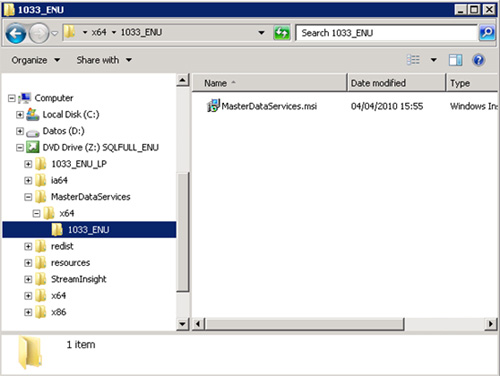Select Computer in the navigation tree

pyautogui.click(x=54, y=98)
